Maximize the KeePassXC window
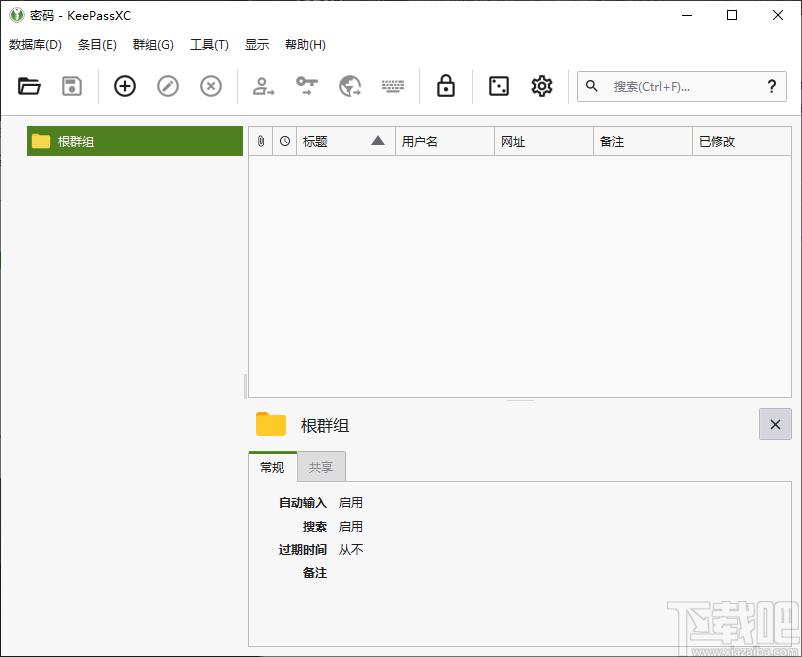This screenshot has width=802, height=657. (732, 15)
